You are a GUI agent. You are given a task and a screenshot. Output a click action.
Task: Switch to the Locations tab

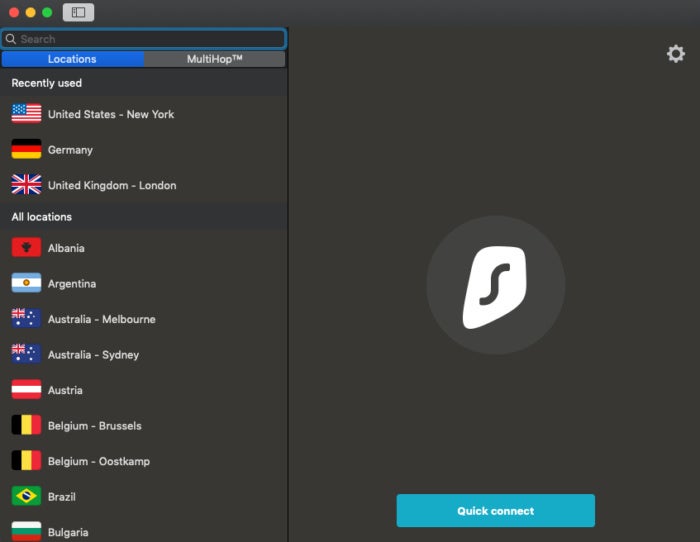72,59
